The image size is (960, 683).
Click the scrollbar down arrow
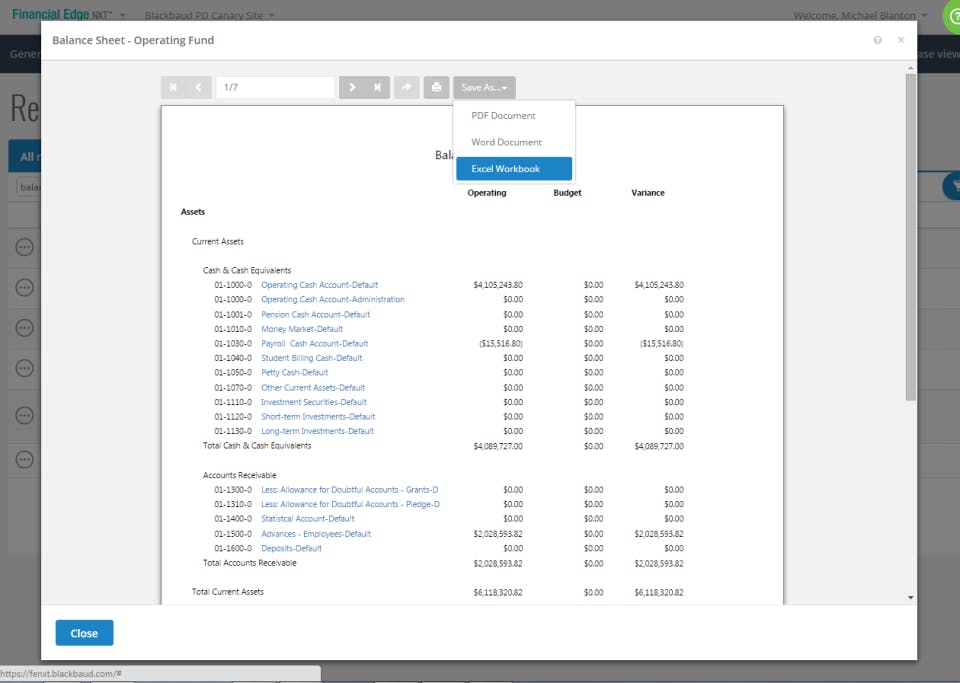(x=911, y=597)
